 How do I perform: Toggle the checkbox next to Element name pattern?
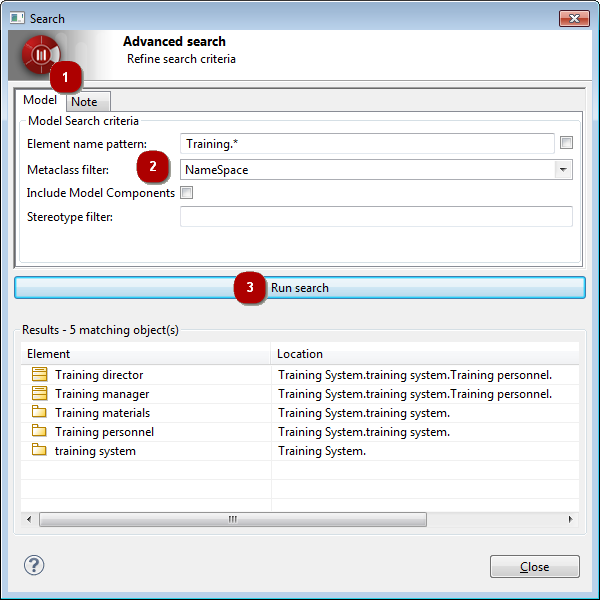[x=567, y=143]
